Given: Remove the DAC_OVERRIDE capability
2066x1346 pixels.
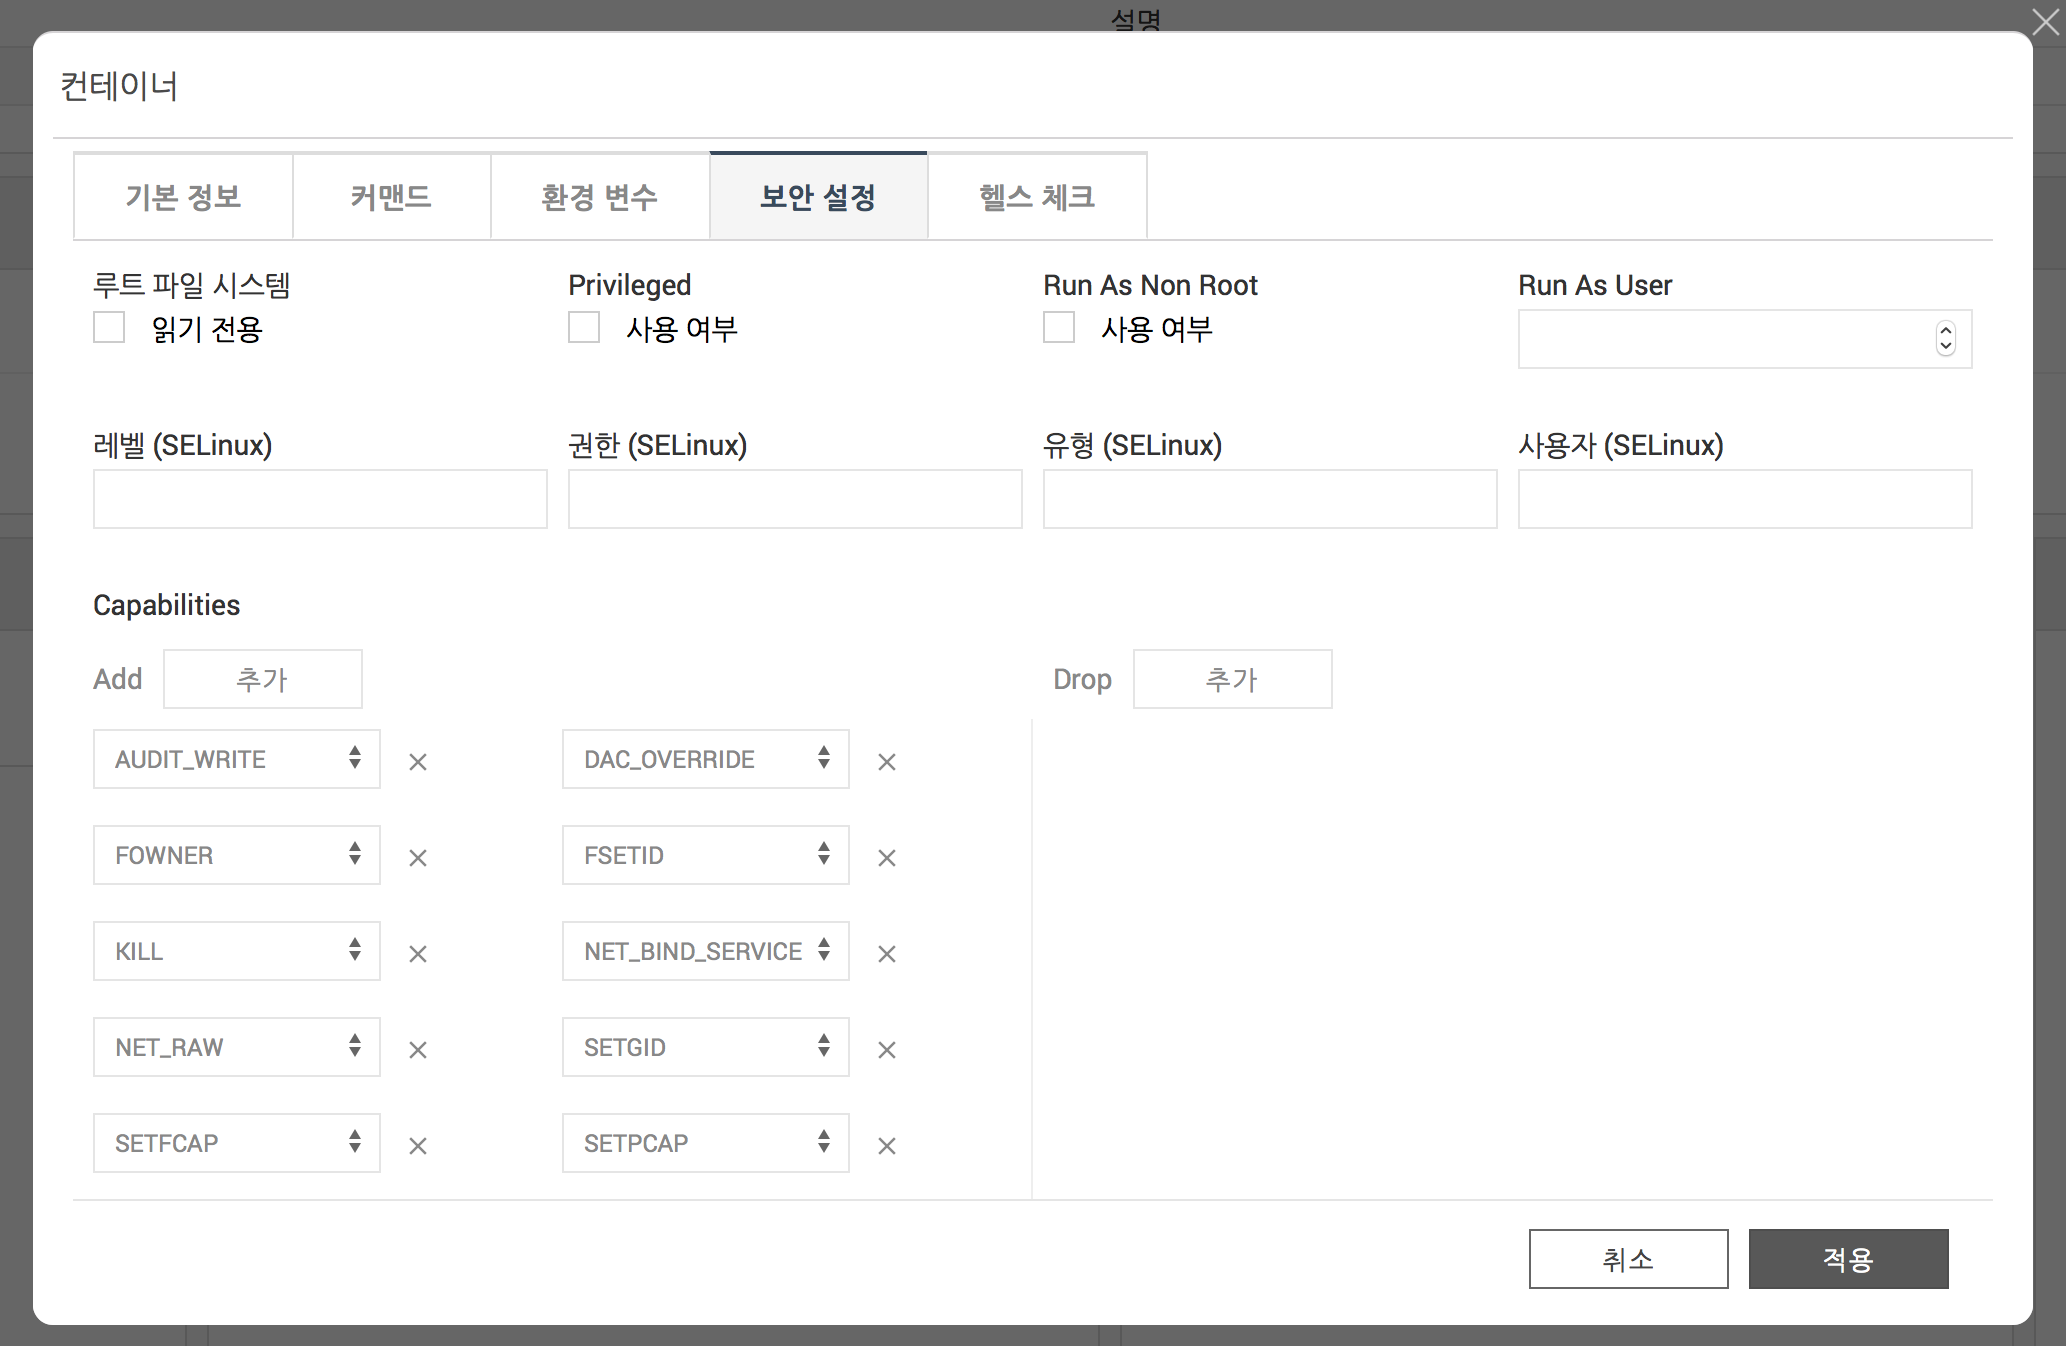Looking at the screenshot, I should [887, 762].
